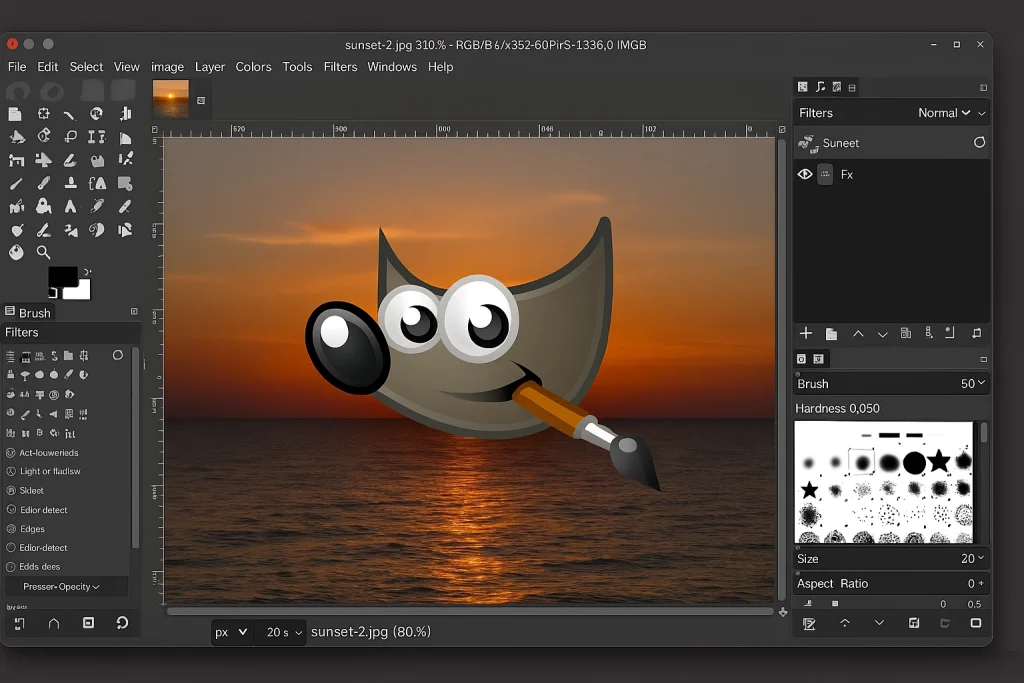
Task: Open the File menu
Action: point(17,67)
